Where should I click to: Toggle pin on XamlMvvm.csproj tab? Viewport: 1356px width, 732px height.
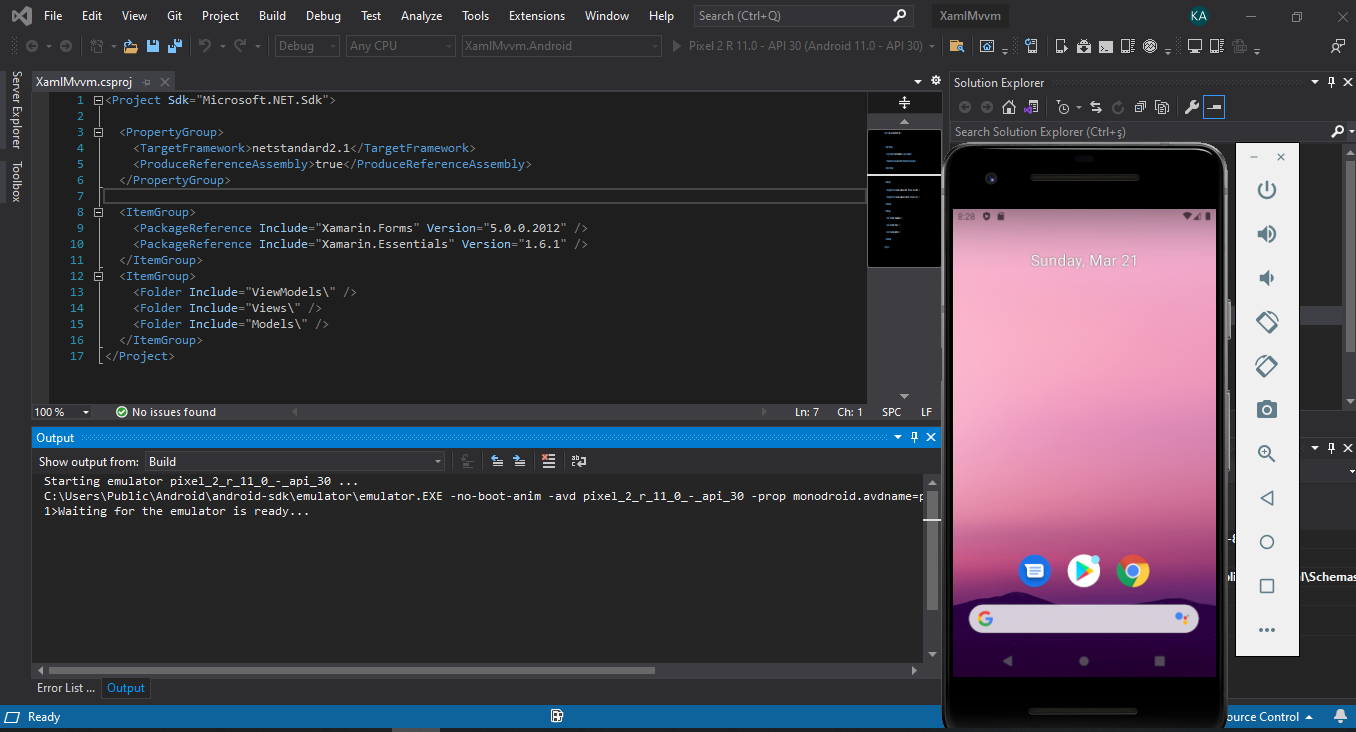(x=146, y=82)
